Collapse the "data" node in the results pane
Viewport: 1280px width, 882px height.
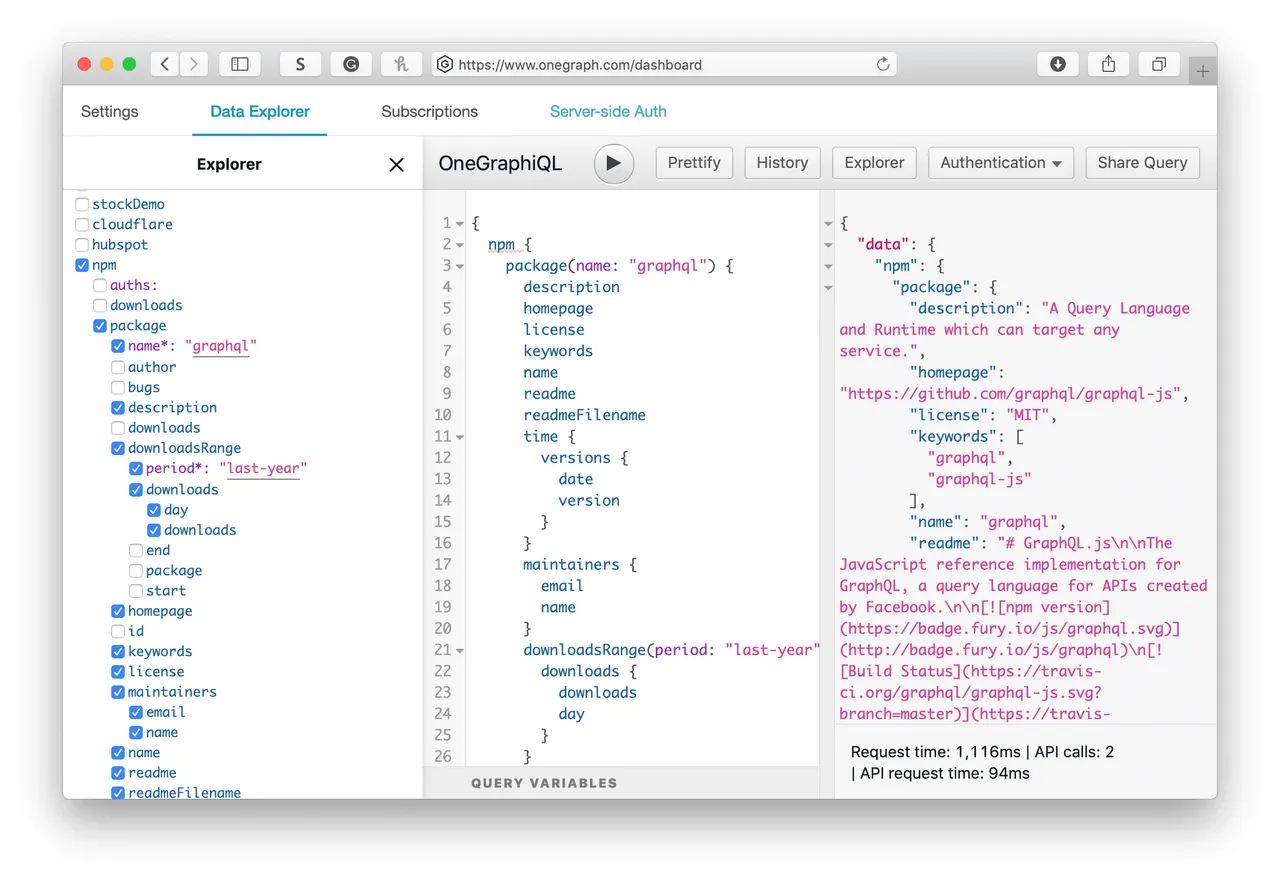tap(828, 245)
